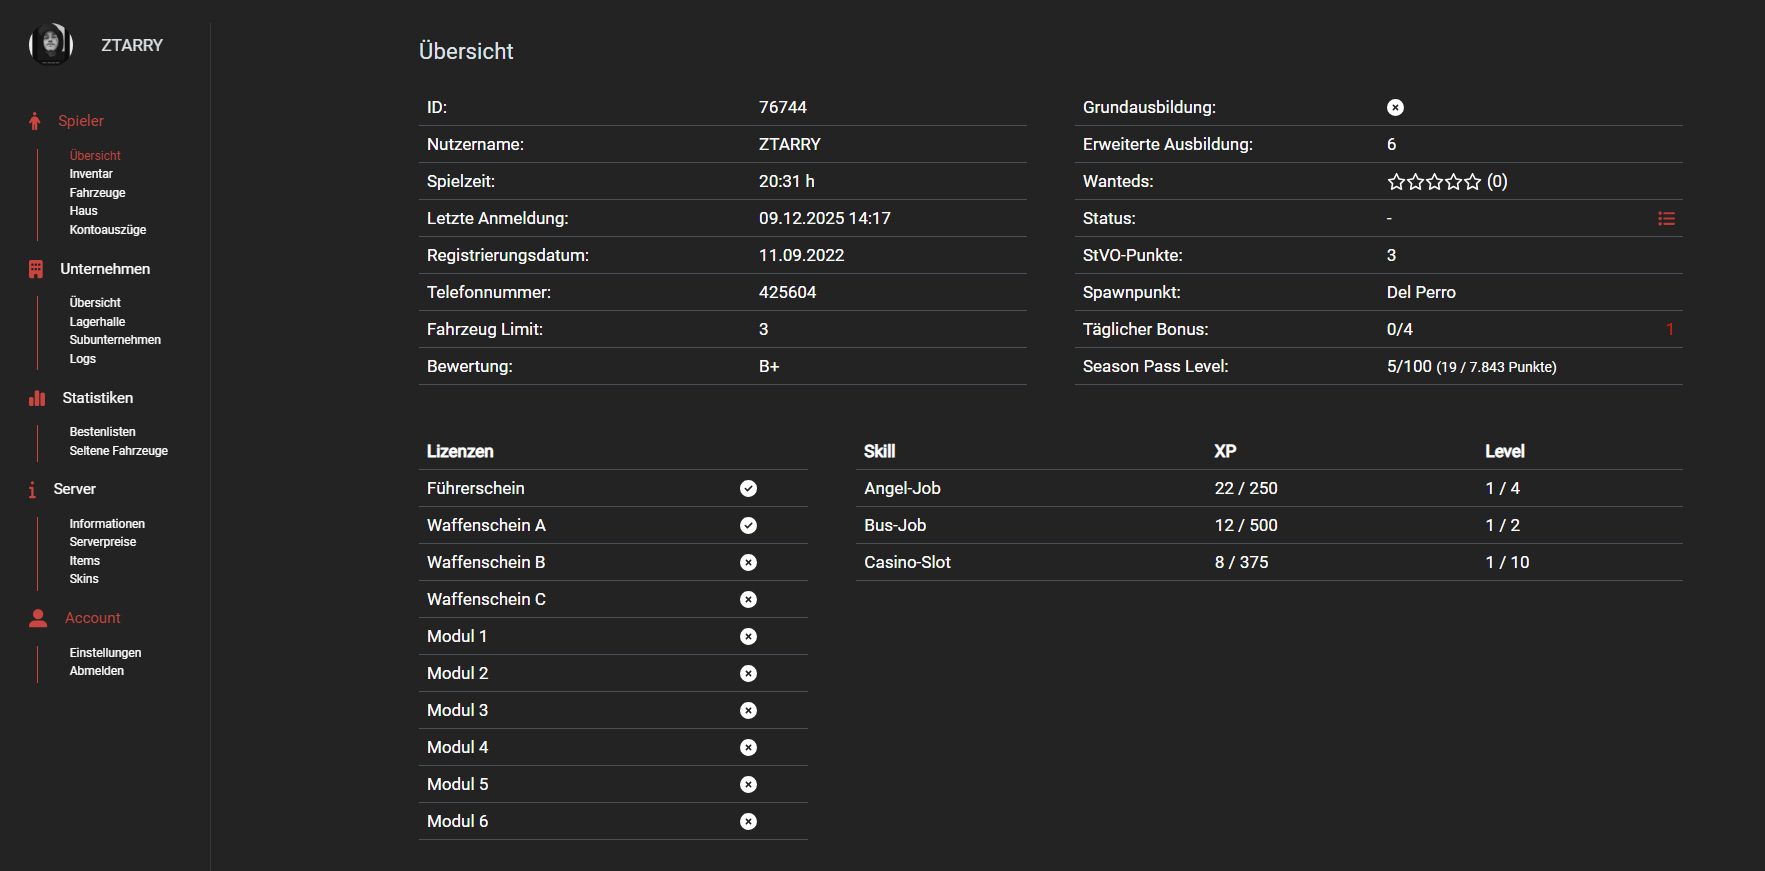Open Inventar in the sidebar

pyautogui.click(x=91, y=174)
